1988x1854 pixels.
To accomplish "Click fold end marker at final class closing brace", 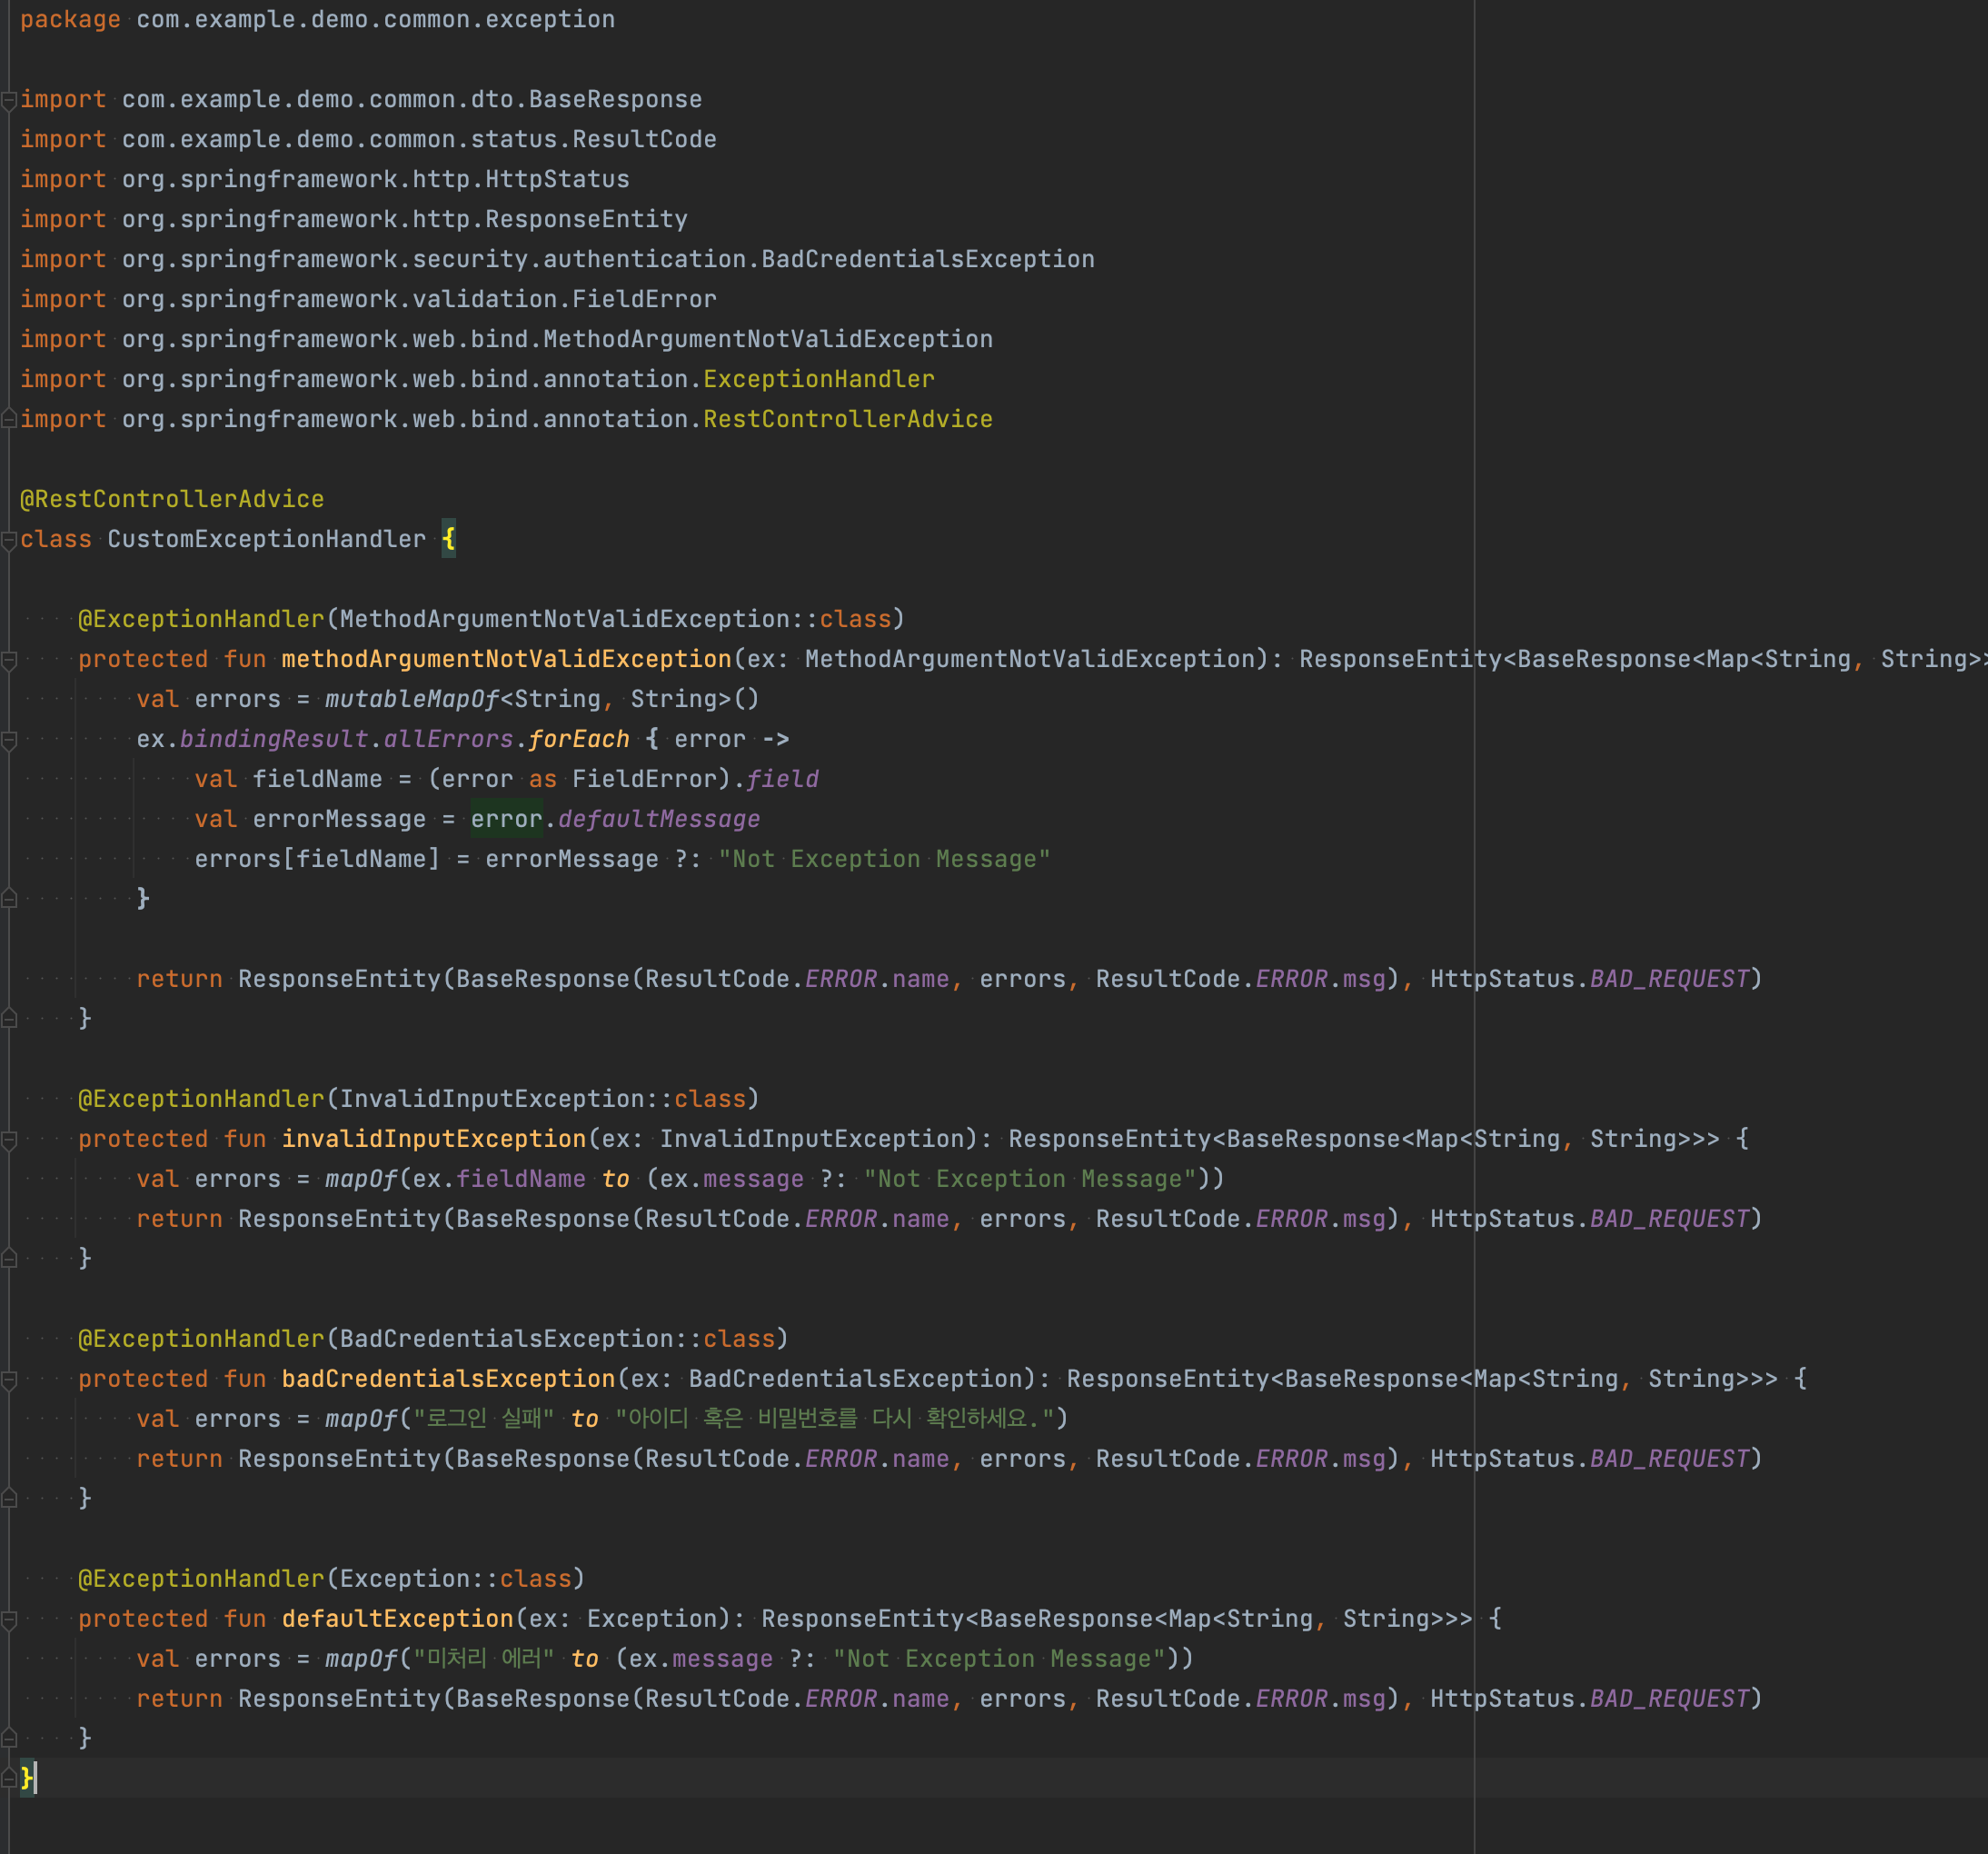I will point(9,1778).
